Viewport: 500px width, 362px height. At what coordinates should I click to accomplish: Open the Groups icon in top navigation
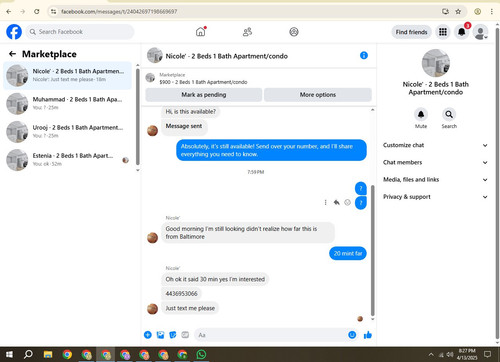click(x=294, y=32)
